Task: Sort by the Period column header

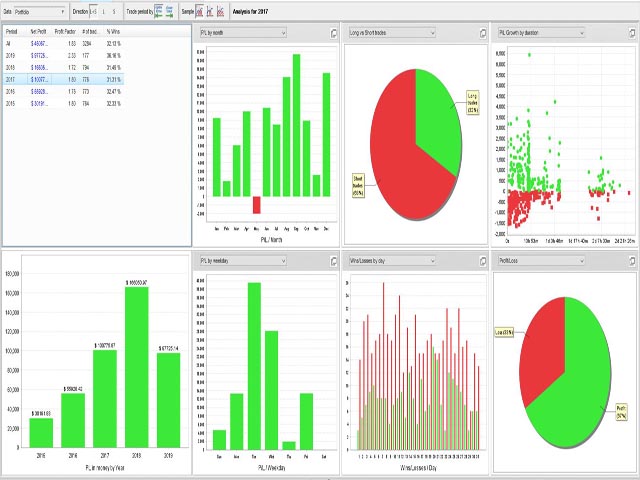Action: click(11, 31)
